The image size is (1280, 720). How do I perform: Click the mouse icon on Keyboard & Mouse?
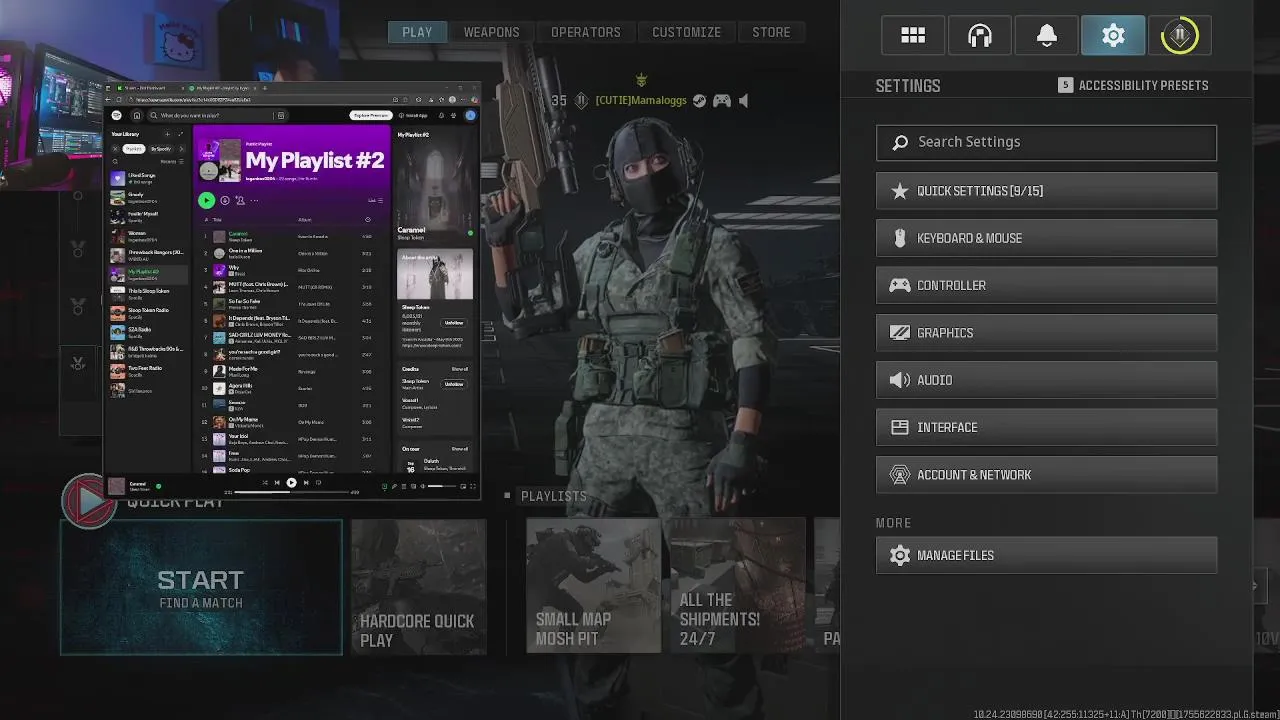point(900,238)
